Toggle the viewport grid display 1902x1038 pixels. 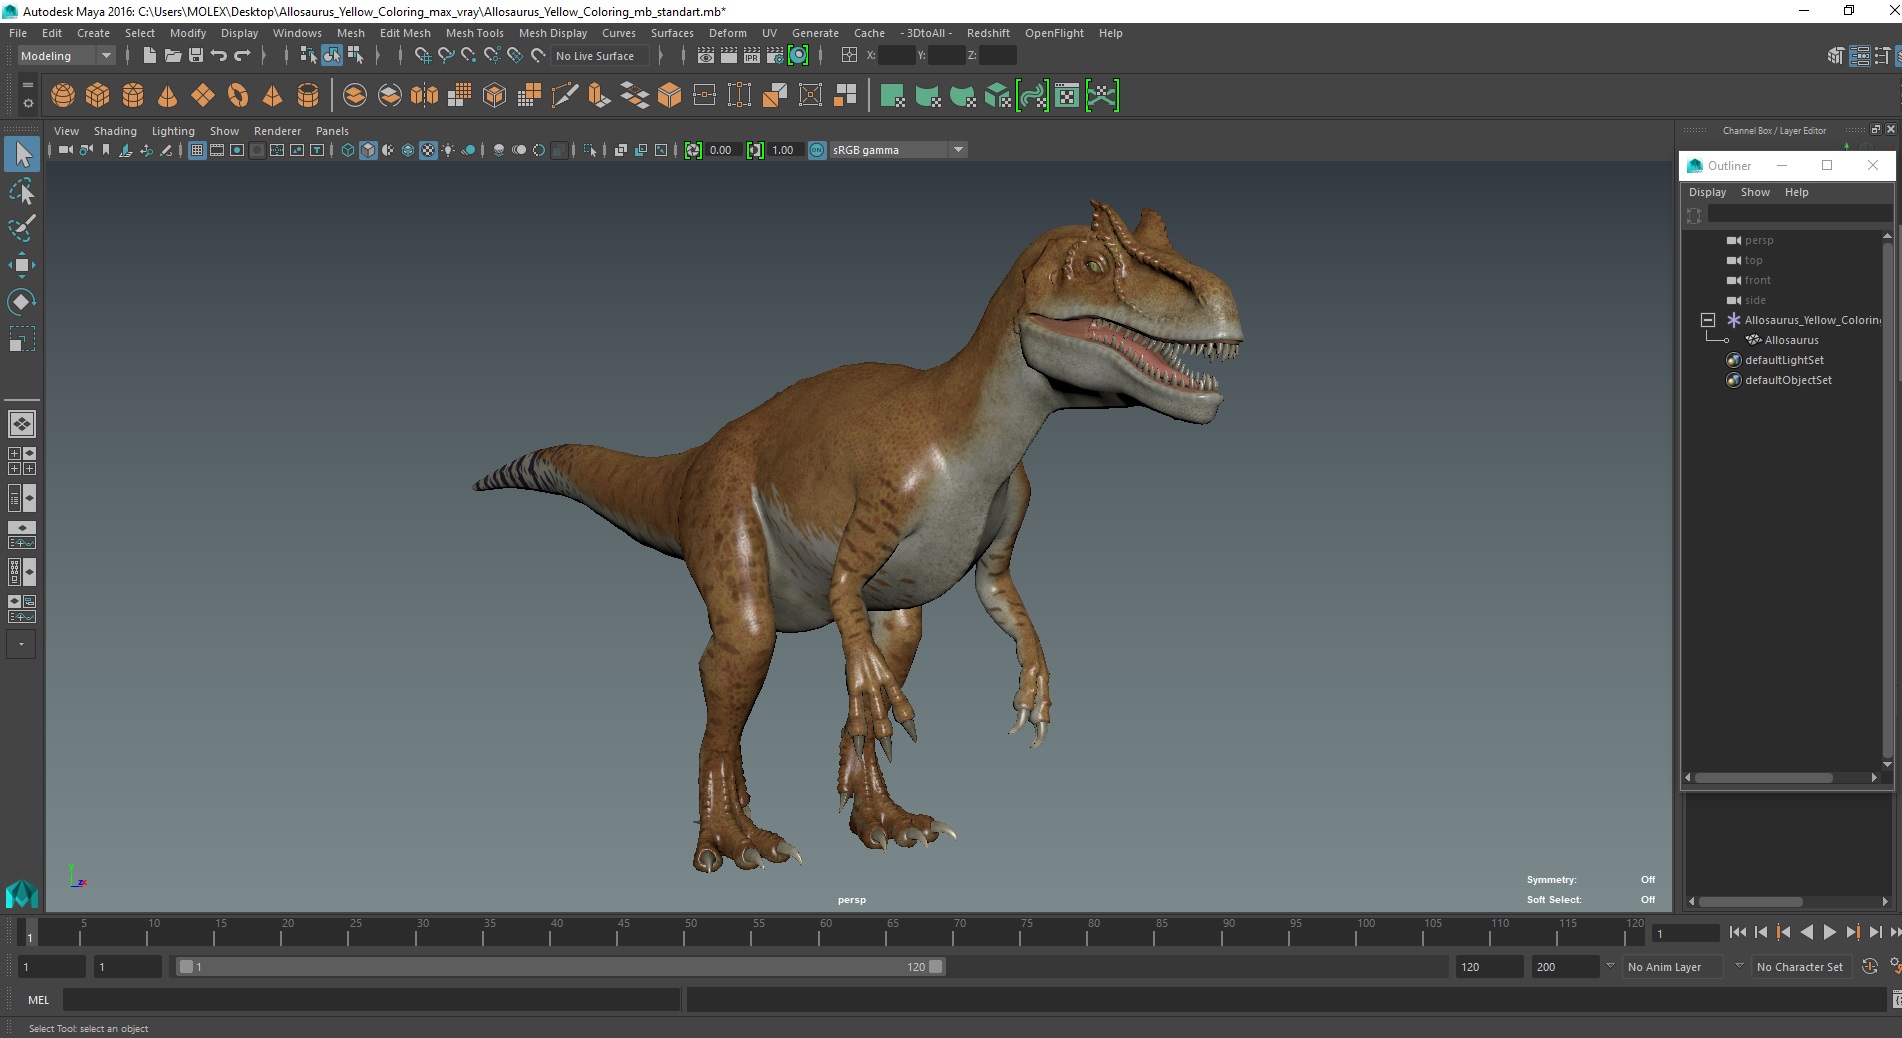coord(197,150)
